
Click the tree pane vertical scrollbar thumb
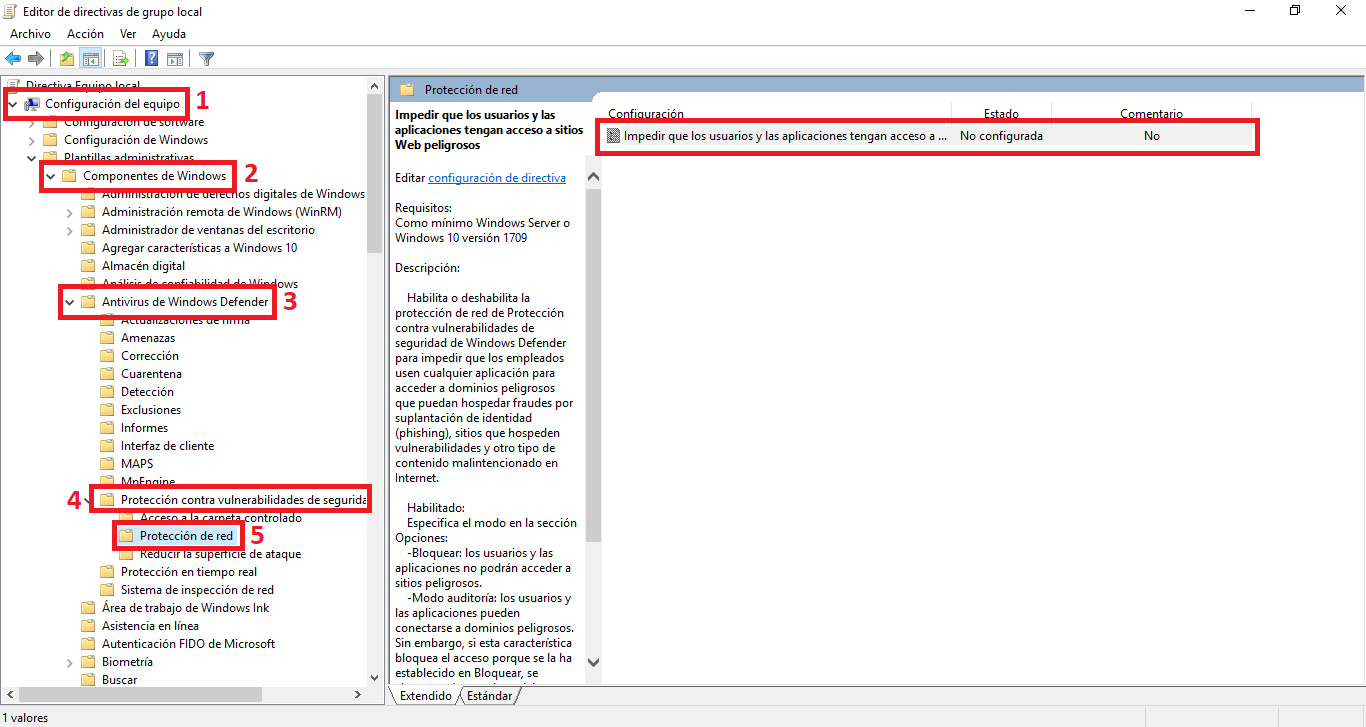coord(375,172)
